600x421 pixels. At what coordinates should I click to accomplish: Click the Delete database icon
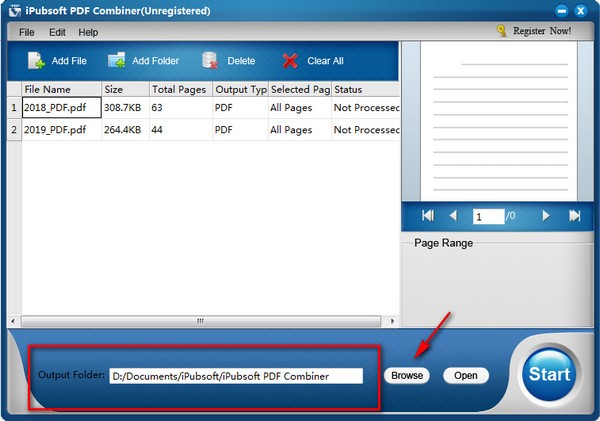pyautogui.click(x=210, y=60)
